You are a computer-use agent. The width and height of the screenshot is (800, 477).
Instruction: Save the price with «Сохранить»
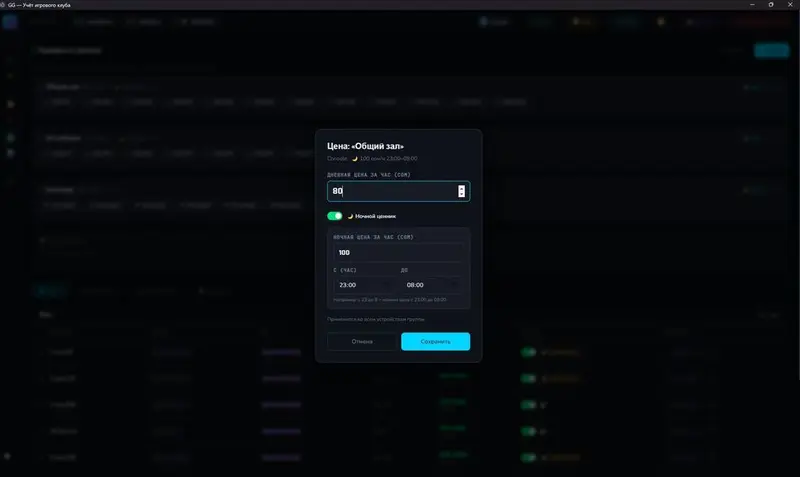click(435, 342)
